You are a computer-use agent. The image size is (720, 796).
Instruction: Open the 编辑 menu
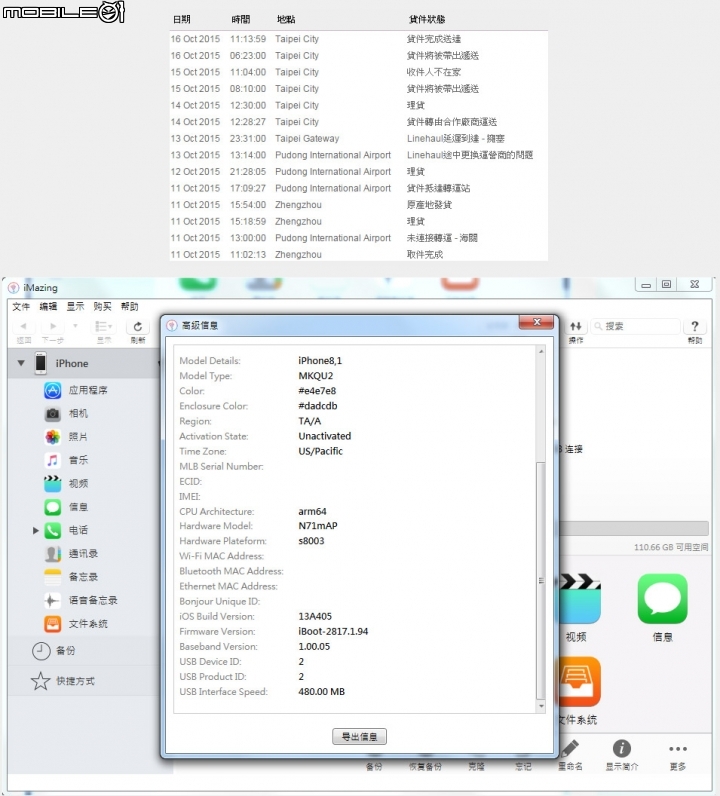48,307
